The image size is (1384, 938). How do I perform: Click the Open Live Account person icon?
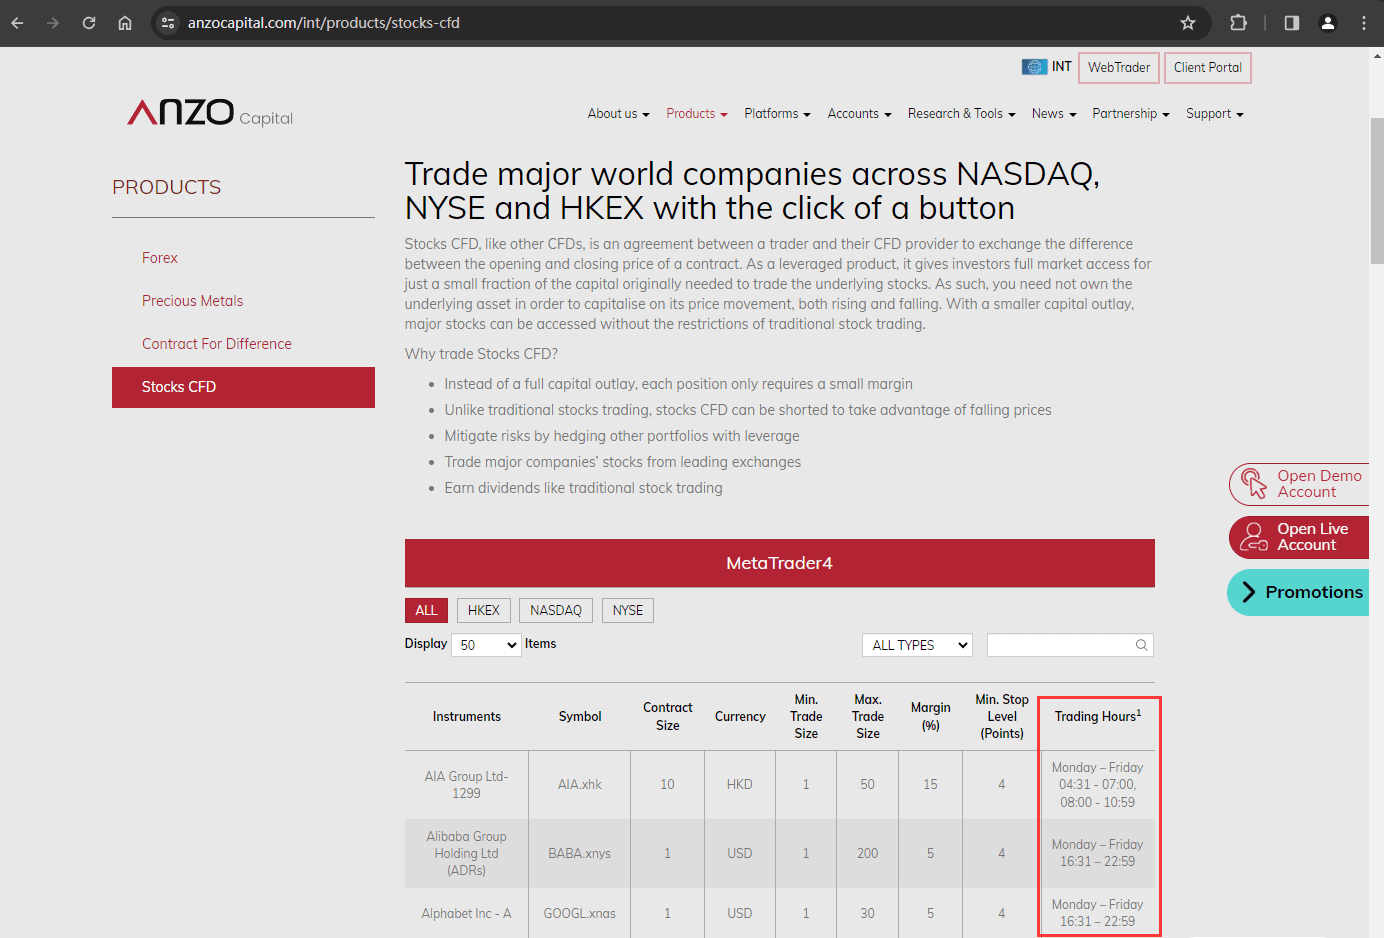1254,537
